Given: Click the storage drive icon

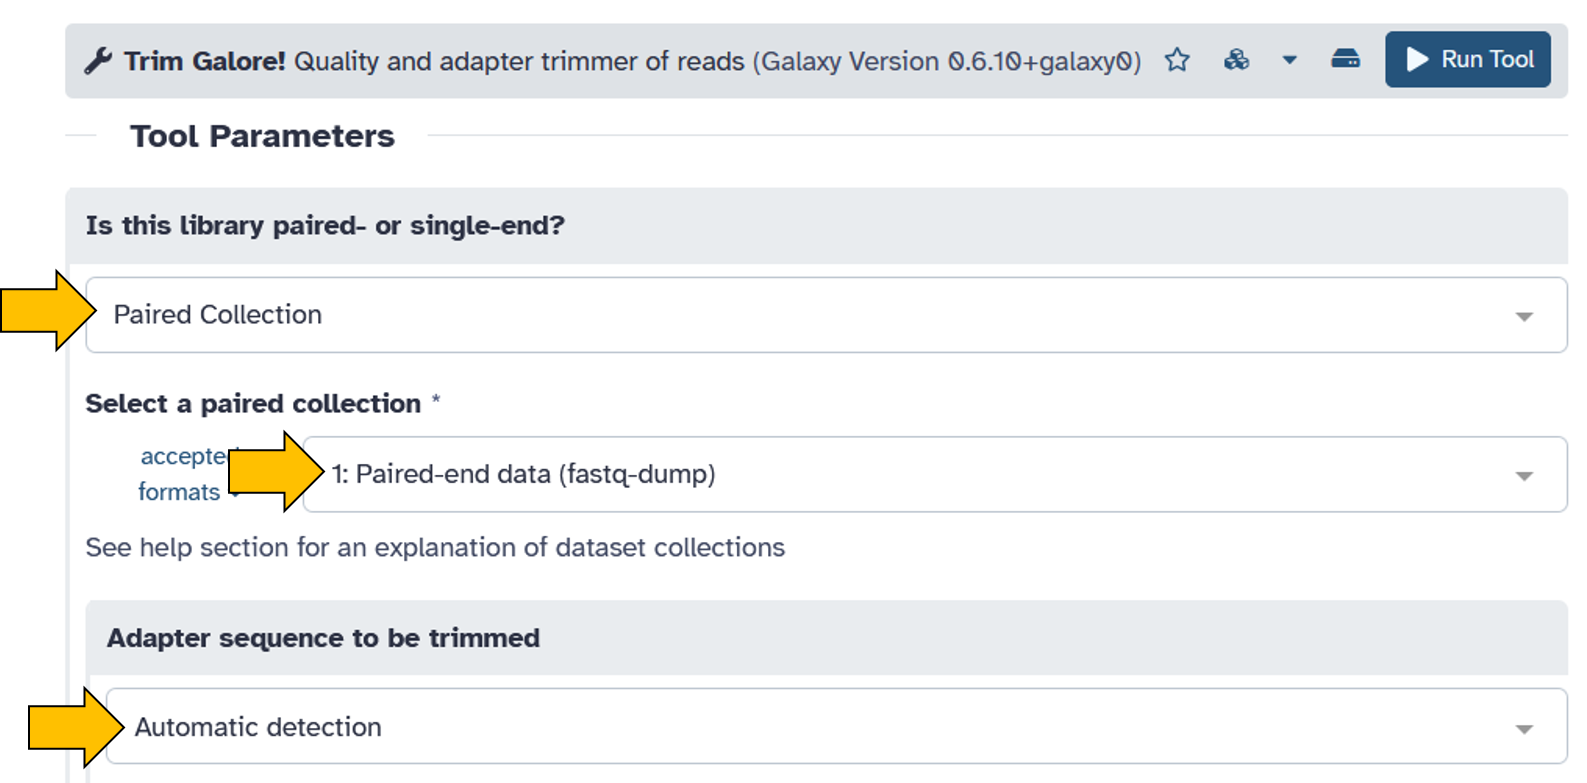Looking at the screenshot, I should (1346, 59).
